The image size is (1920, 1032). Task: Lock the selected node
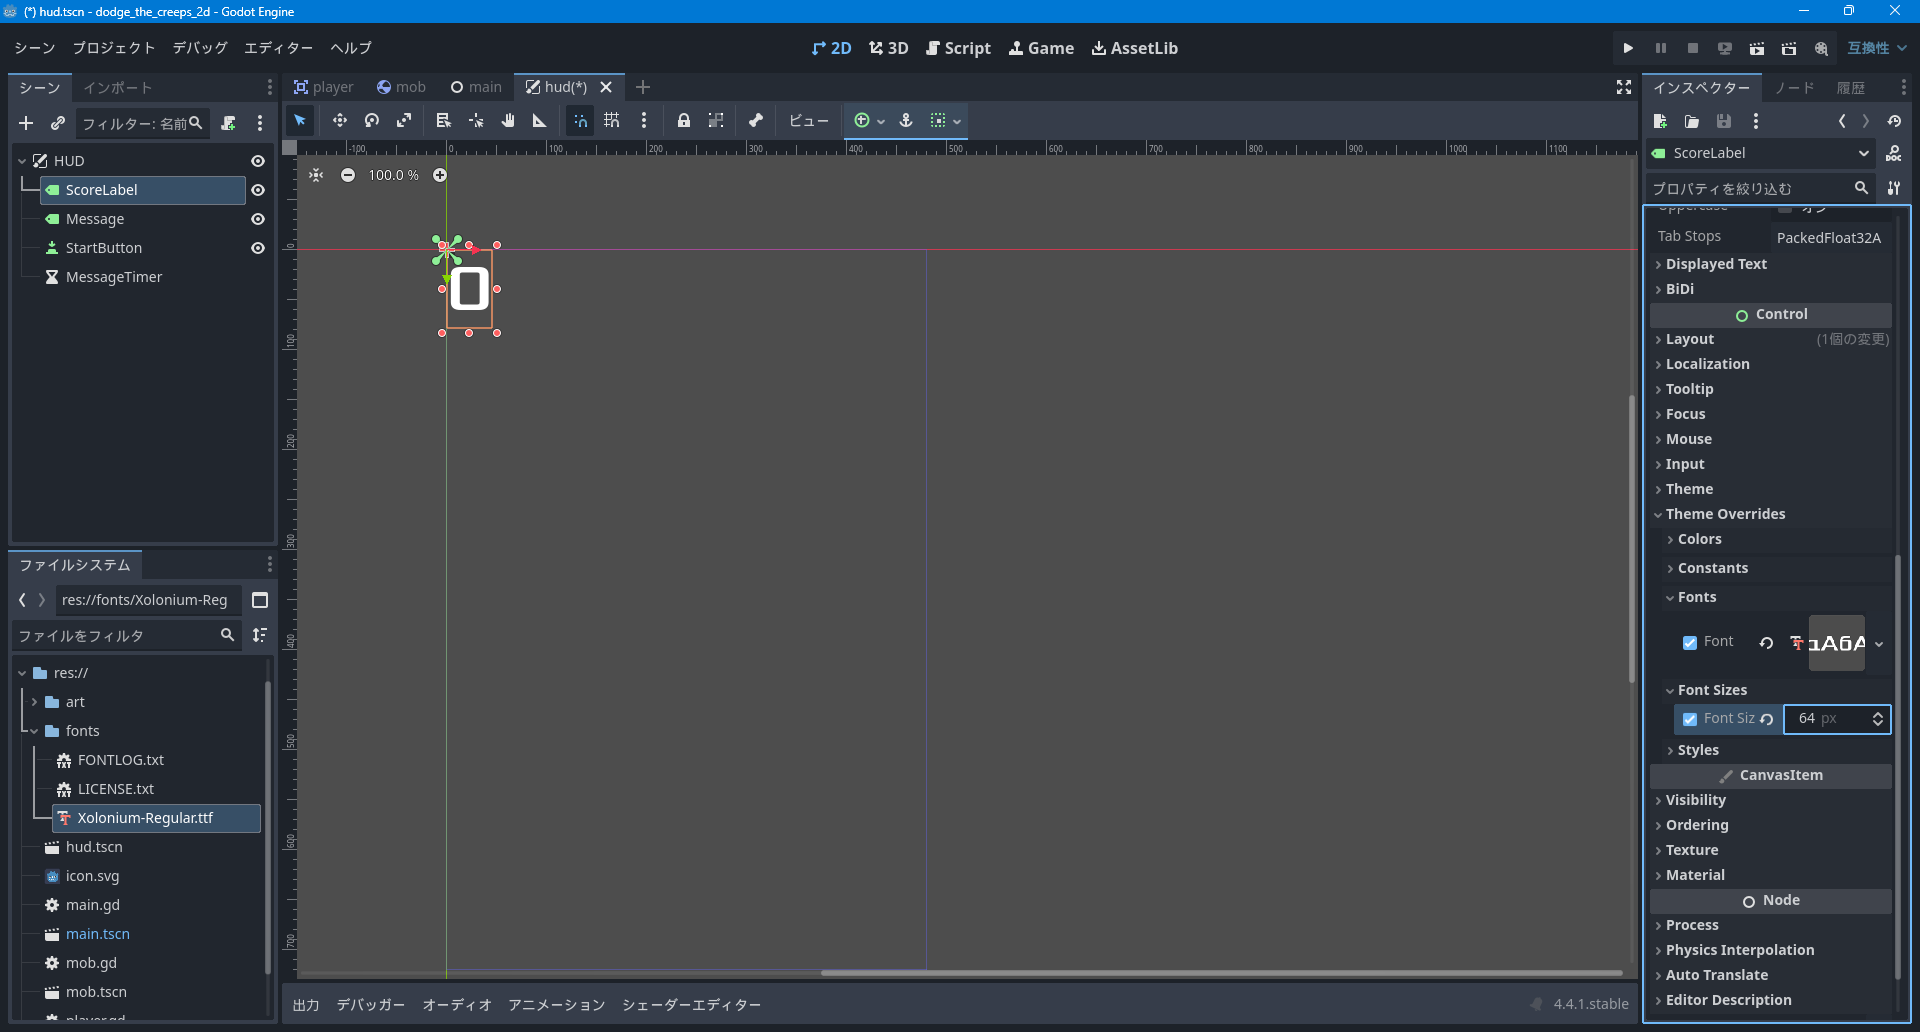click(x=684, y=121)
